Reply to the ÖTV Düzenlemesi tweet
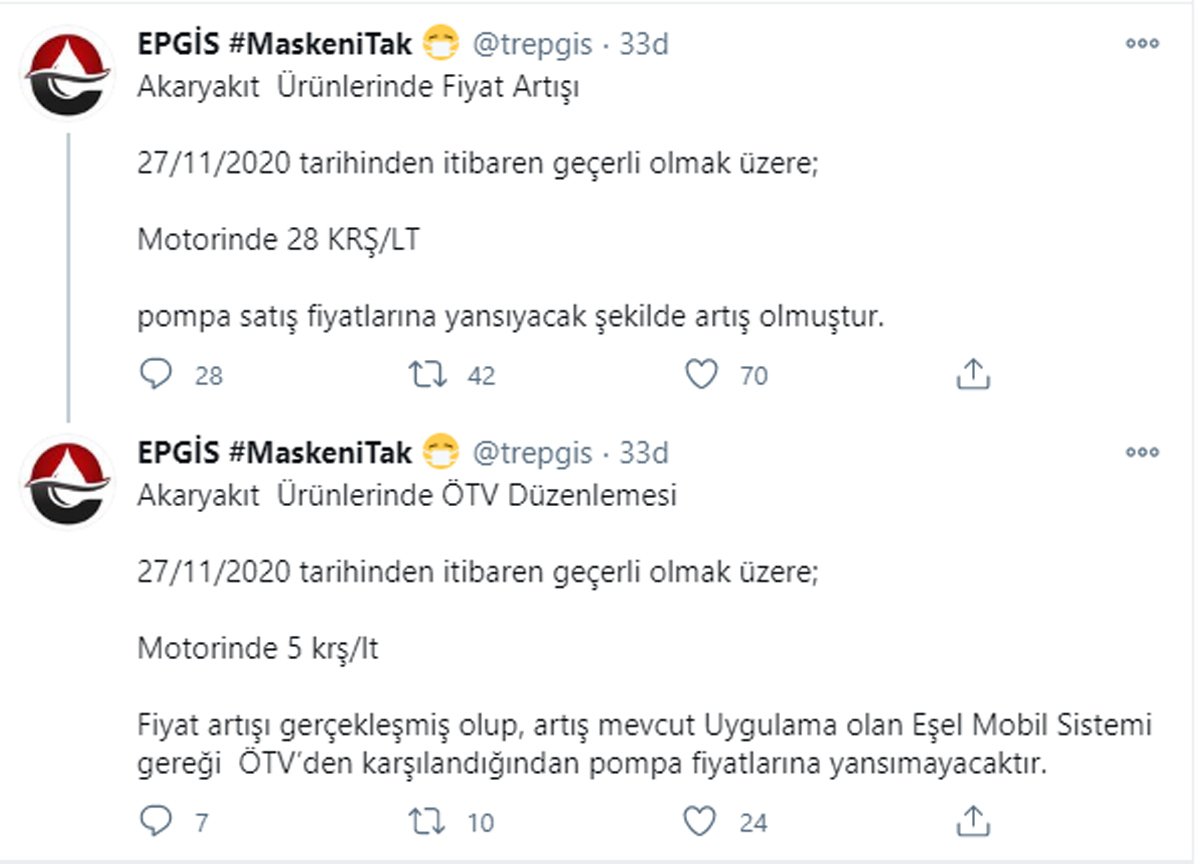1200x864 pixels. tap(156, 821)
